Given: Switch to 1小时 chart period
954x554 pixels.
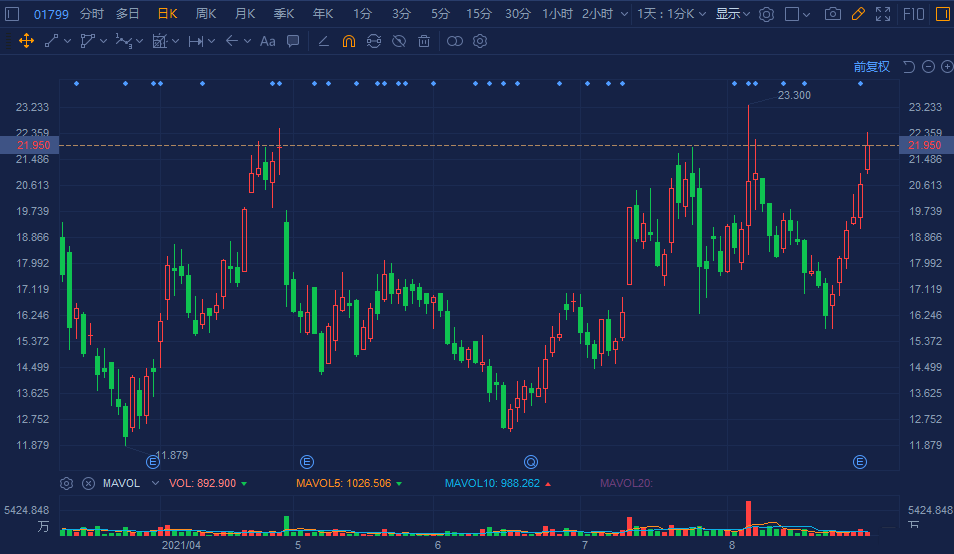Looking at the screenshot, I should [557, 14].
